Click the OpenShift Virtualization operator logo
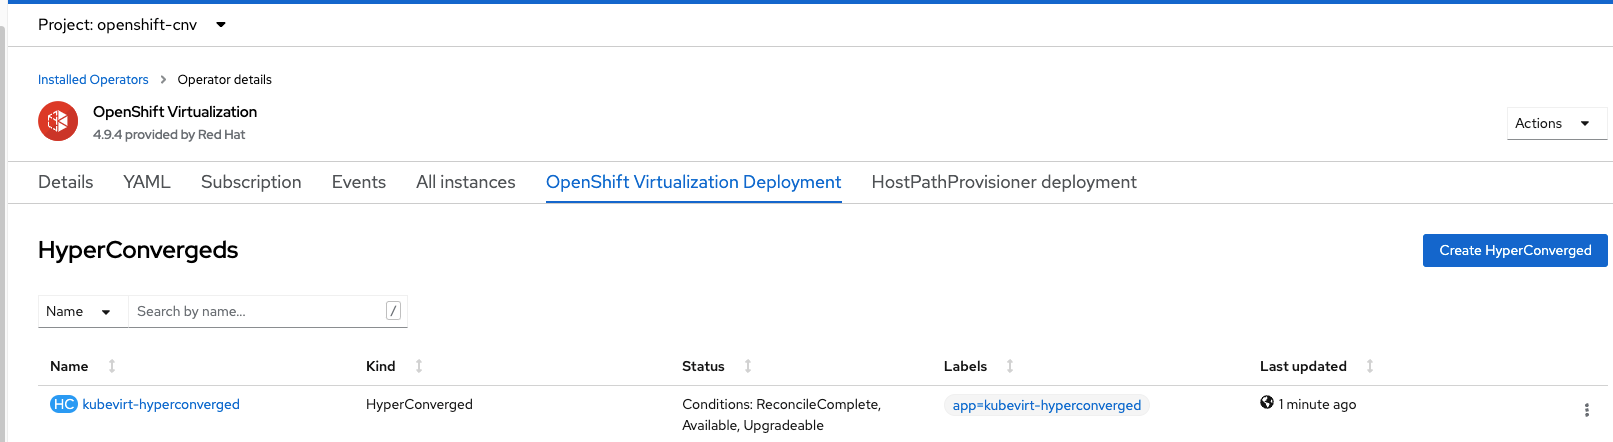The width and height of the screenshot is (1613, 442). coord(58,122)
